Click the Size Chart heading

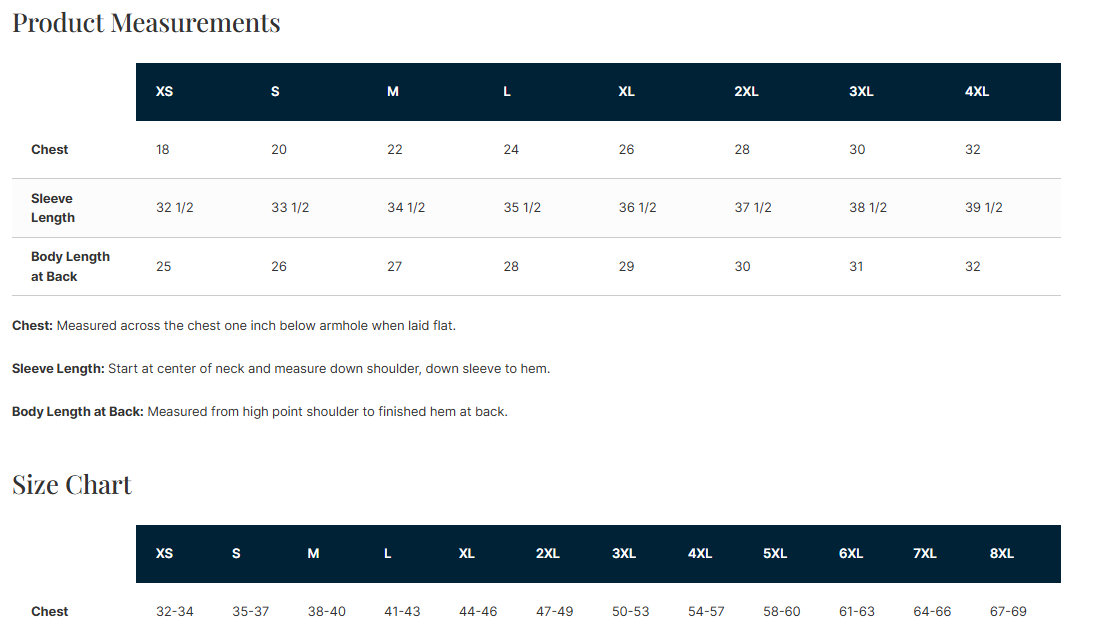(71, 485)
